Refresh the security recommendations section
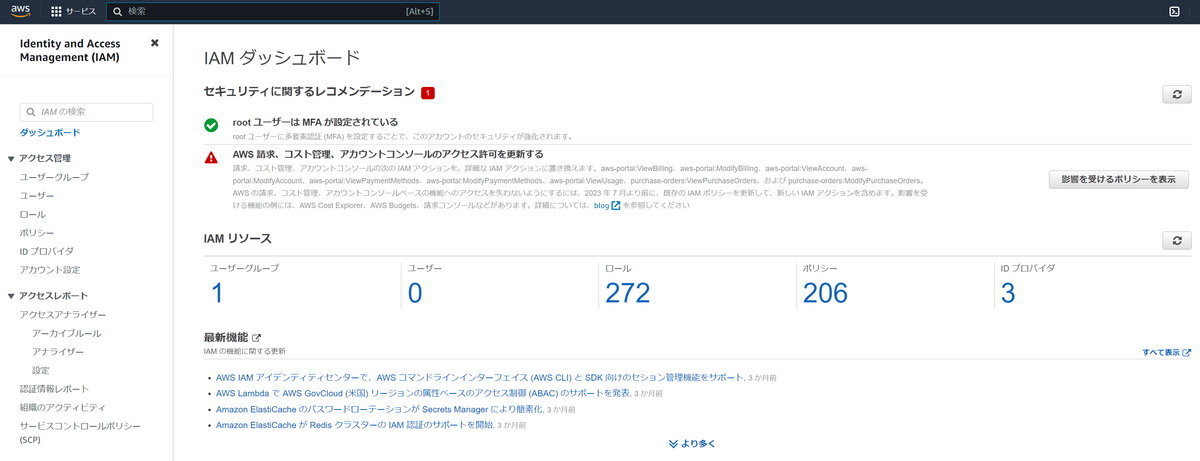 (1176, 93)
